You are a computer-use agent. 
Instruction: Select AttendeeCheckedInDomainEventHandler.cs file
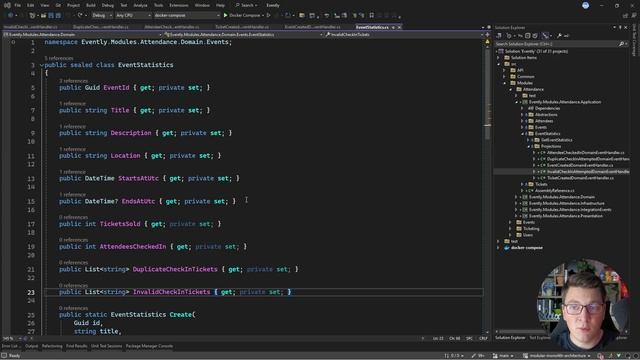(586, 153)
